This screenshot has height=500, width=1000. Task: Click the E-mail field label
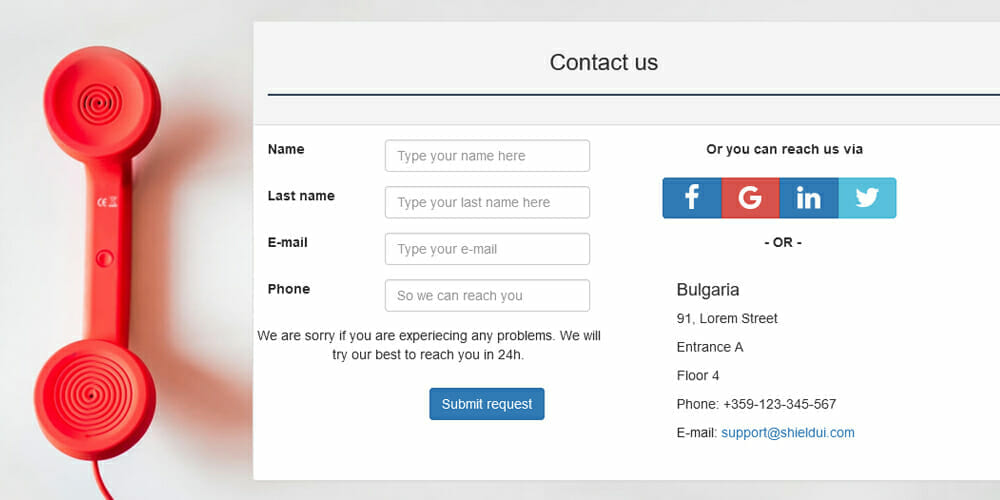[288, 242]
